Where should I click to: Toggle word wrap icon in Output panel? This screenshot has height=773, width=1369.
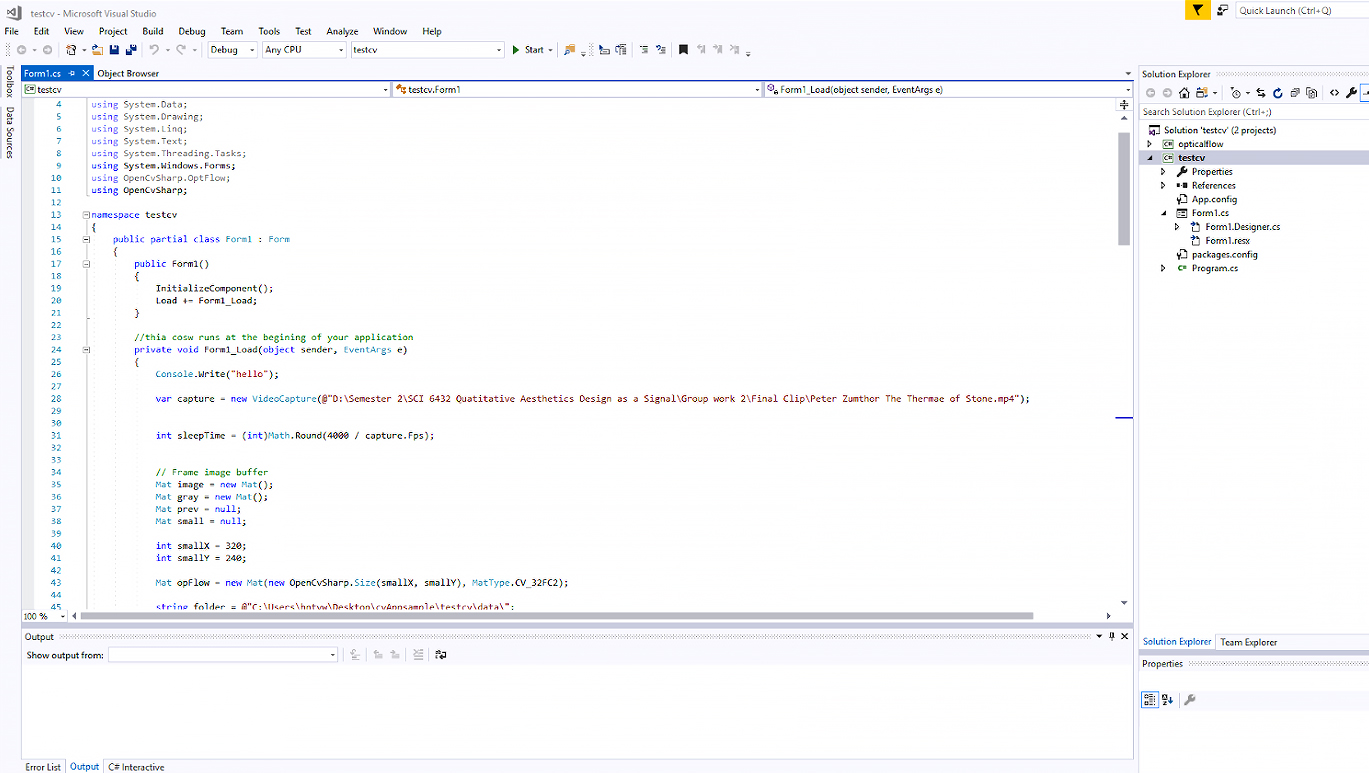pyautogui.click(x=441, y=655)
